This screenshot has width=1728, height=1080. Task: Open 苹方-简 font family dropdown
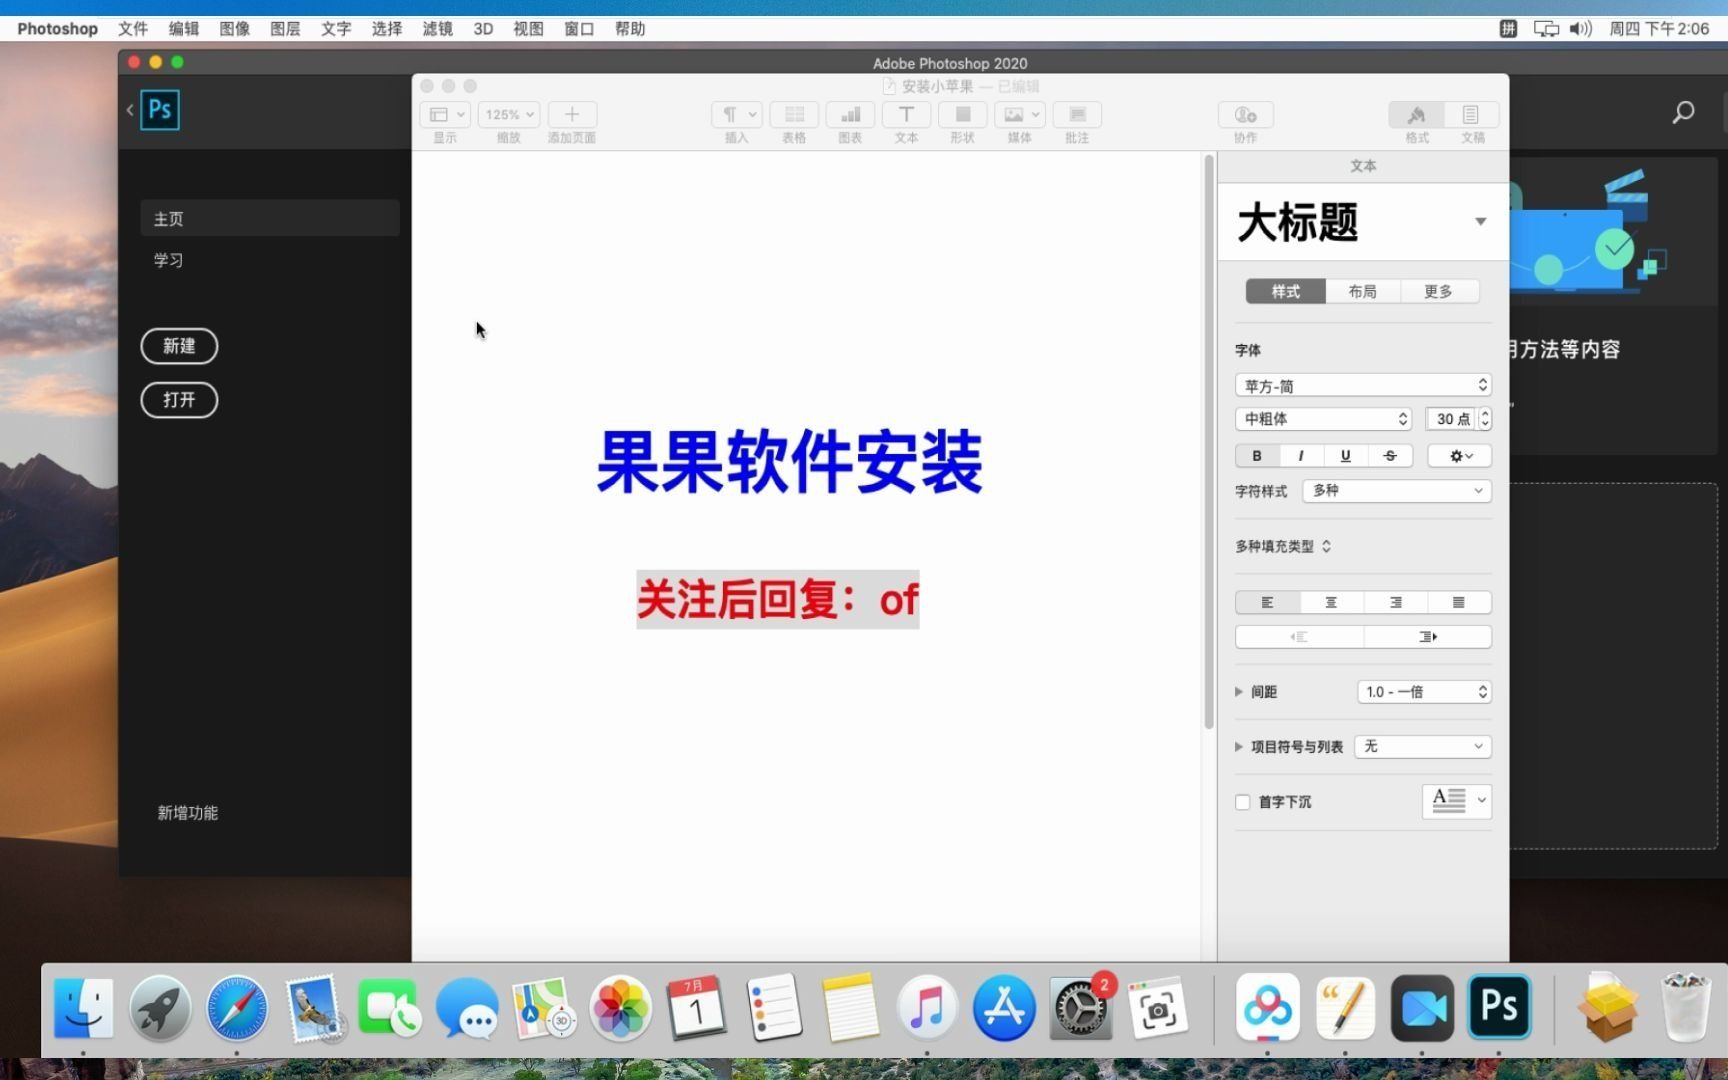pos(1363,385)
